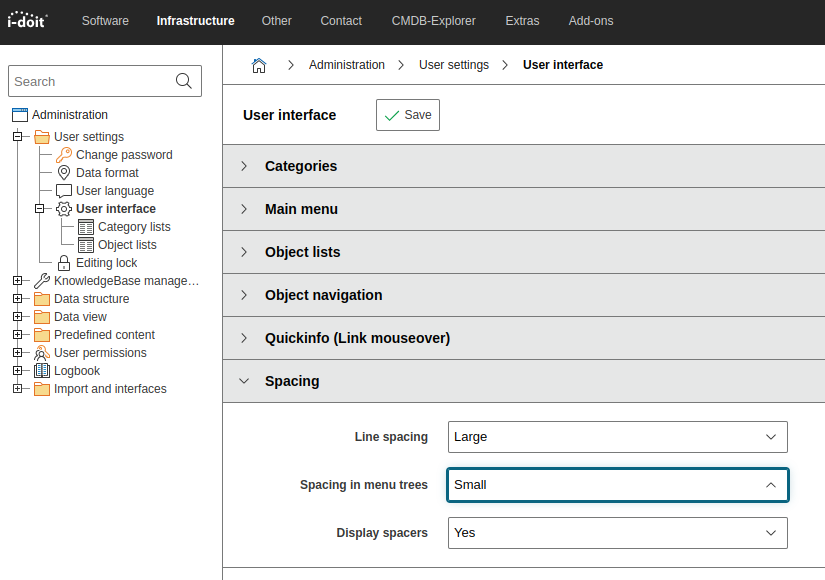Select Category lists in the tree
Viewport: 825px width, 580px height.
[x=134, y=227]
